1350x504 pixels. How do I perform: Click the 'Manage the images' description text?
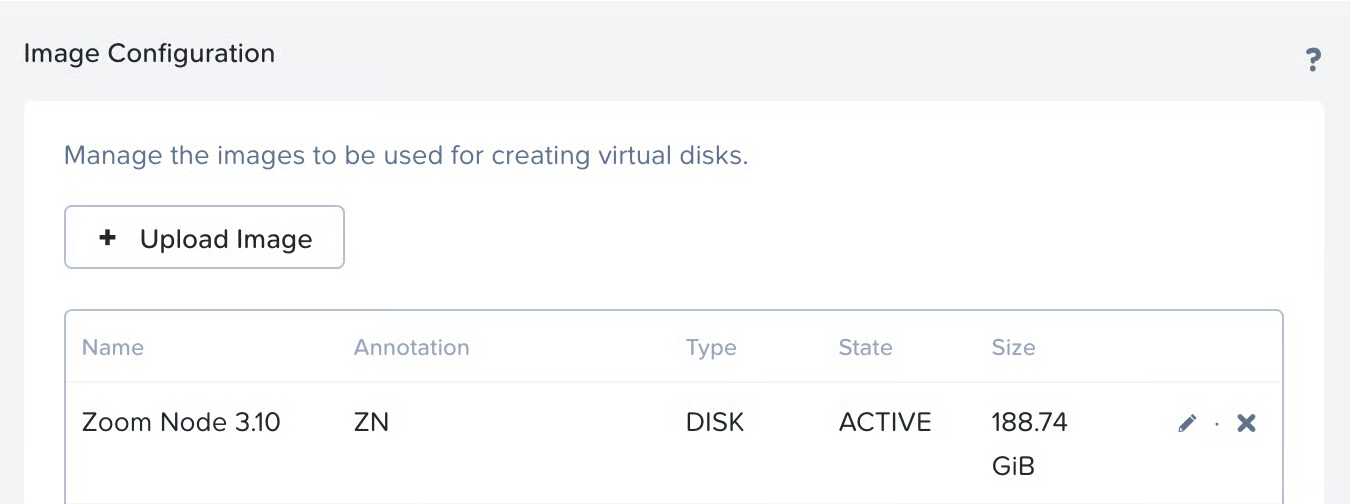(x=406, y=156)
